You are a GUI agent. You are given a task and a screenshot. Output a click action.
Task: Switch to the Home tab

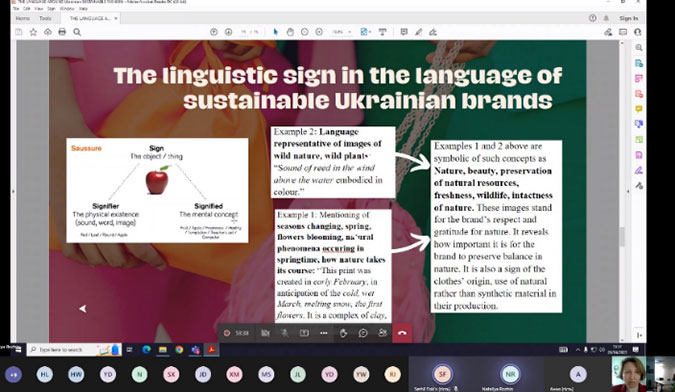(22, 18)
